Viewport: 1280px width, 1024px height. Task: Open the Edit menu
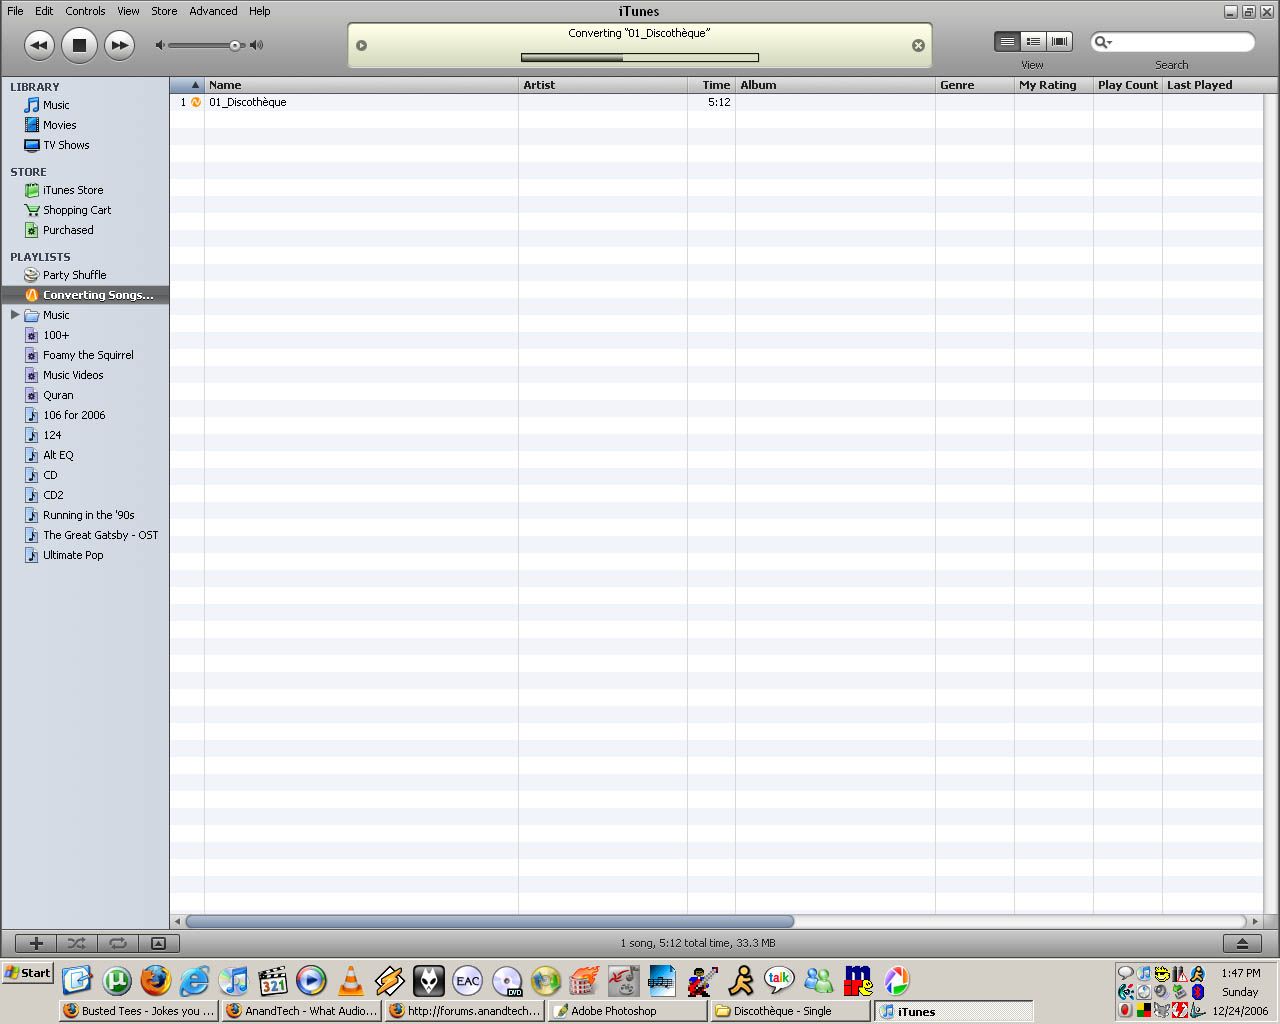[x=44, y=11]
